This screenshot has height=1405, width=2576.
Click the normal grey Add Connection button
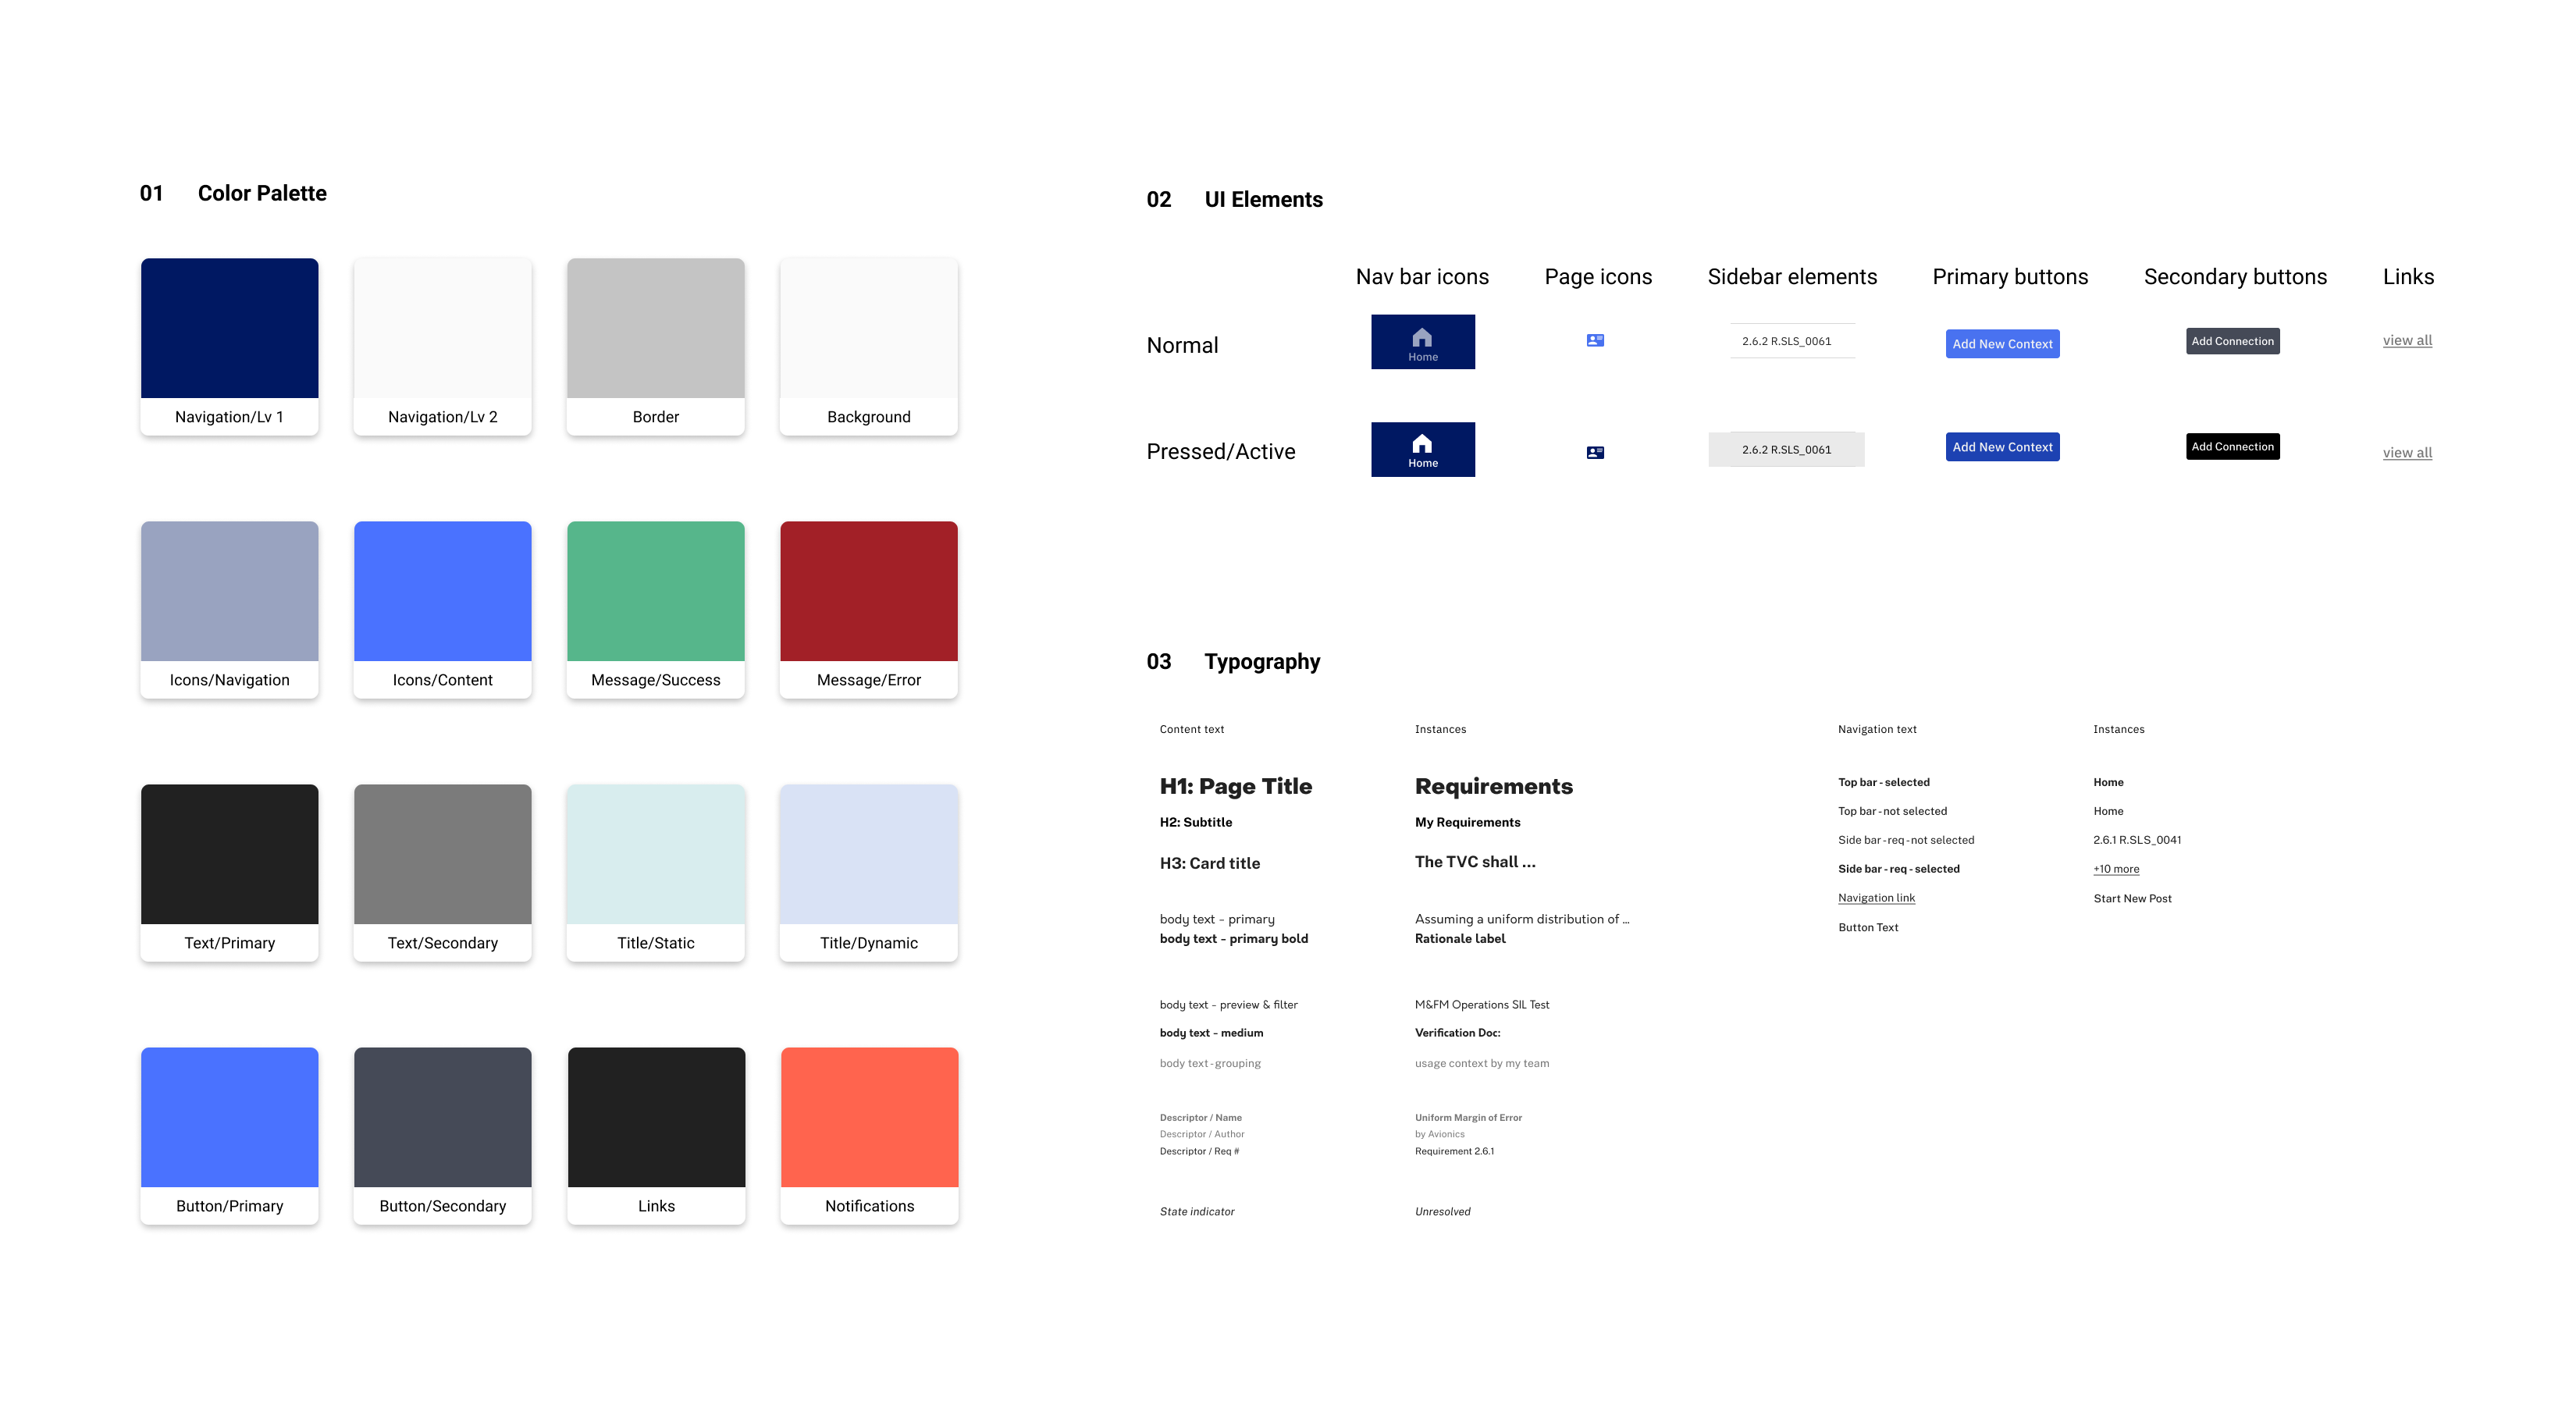pos(2232,341)
